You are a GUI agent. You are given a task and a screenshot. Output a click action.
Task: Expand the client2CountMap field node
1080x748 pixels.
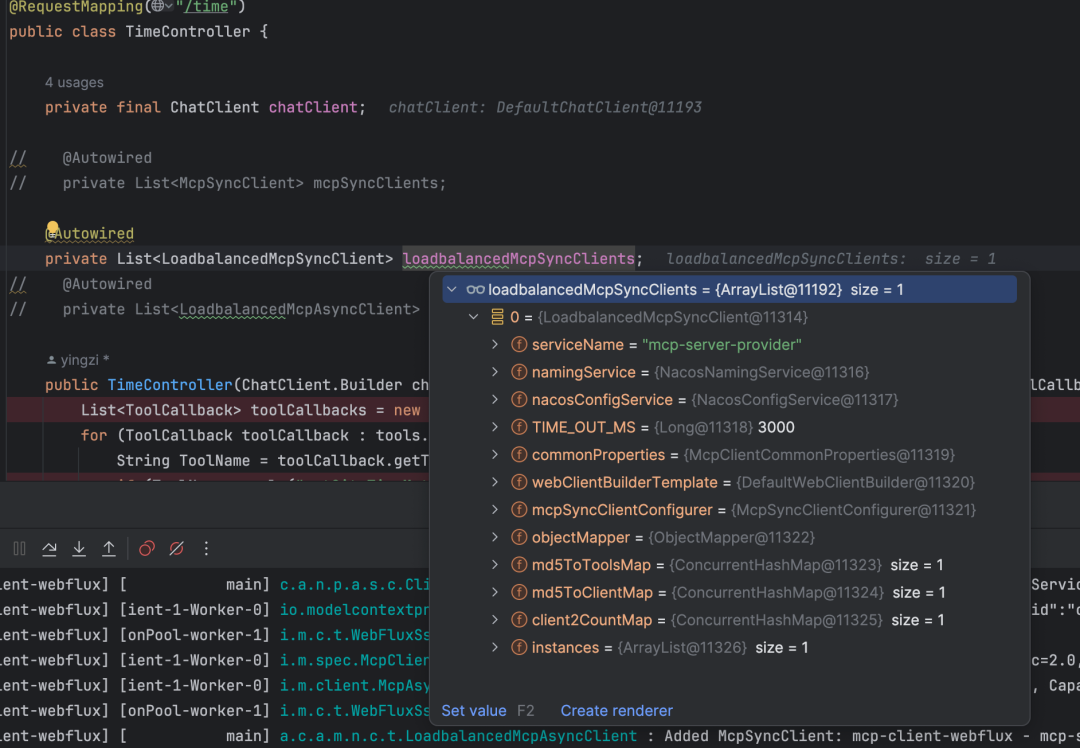[495, 620]
